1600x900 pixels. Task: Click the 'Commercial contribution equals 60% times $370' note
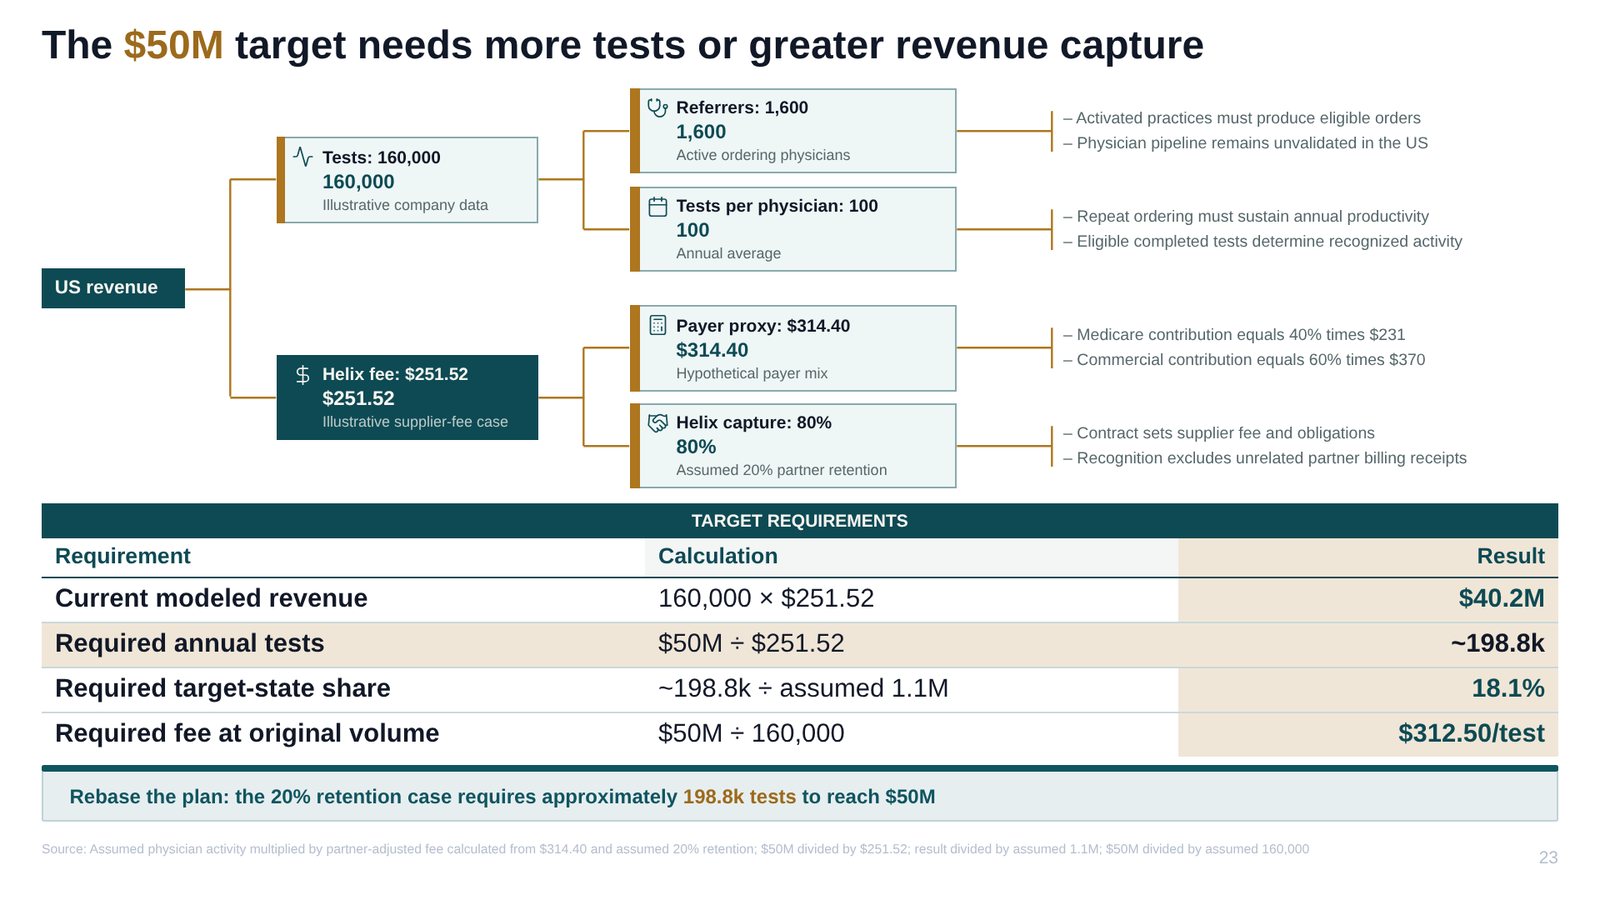[x=1244, y=360]
